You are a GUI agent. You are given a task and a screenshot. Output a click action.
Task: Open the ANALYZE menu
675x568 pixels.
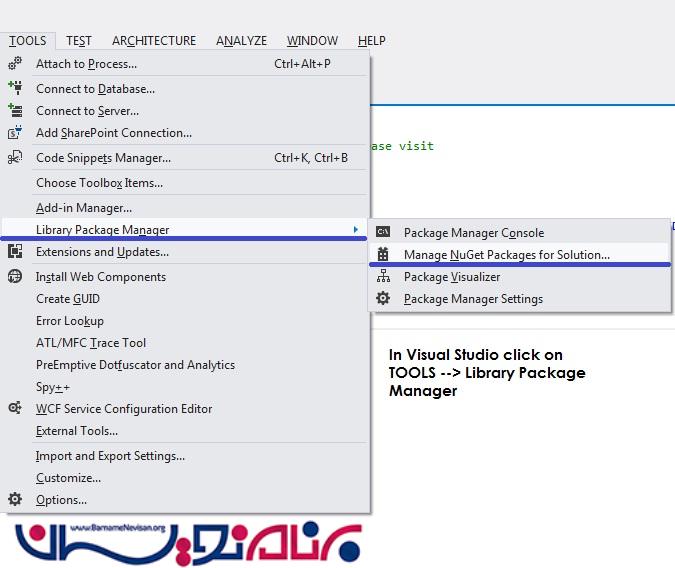click(x=241, y=41)
